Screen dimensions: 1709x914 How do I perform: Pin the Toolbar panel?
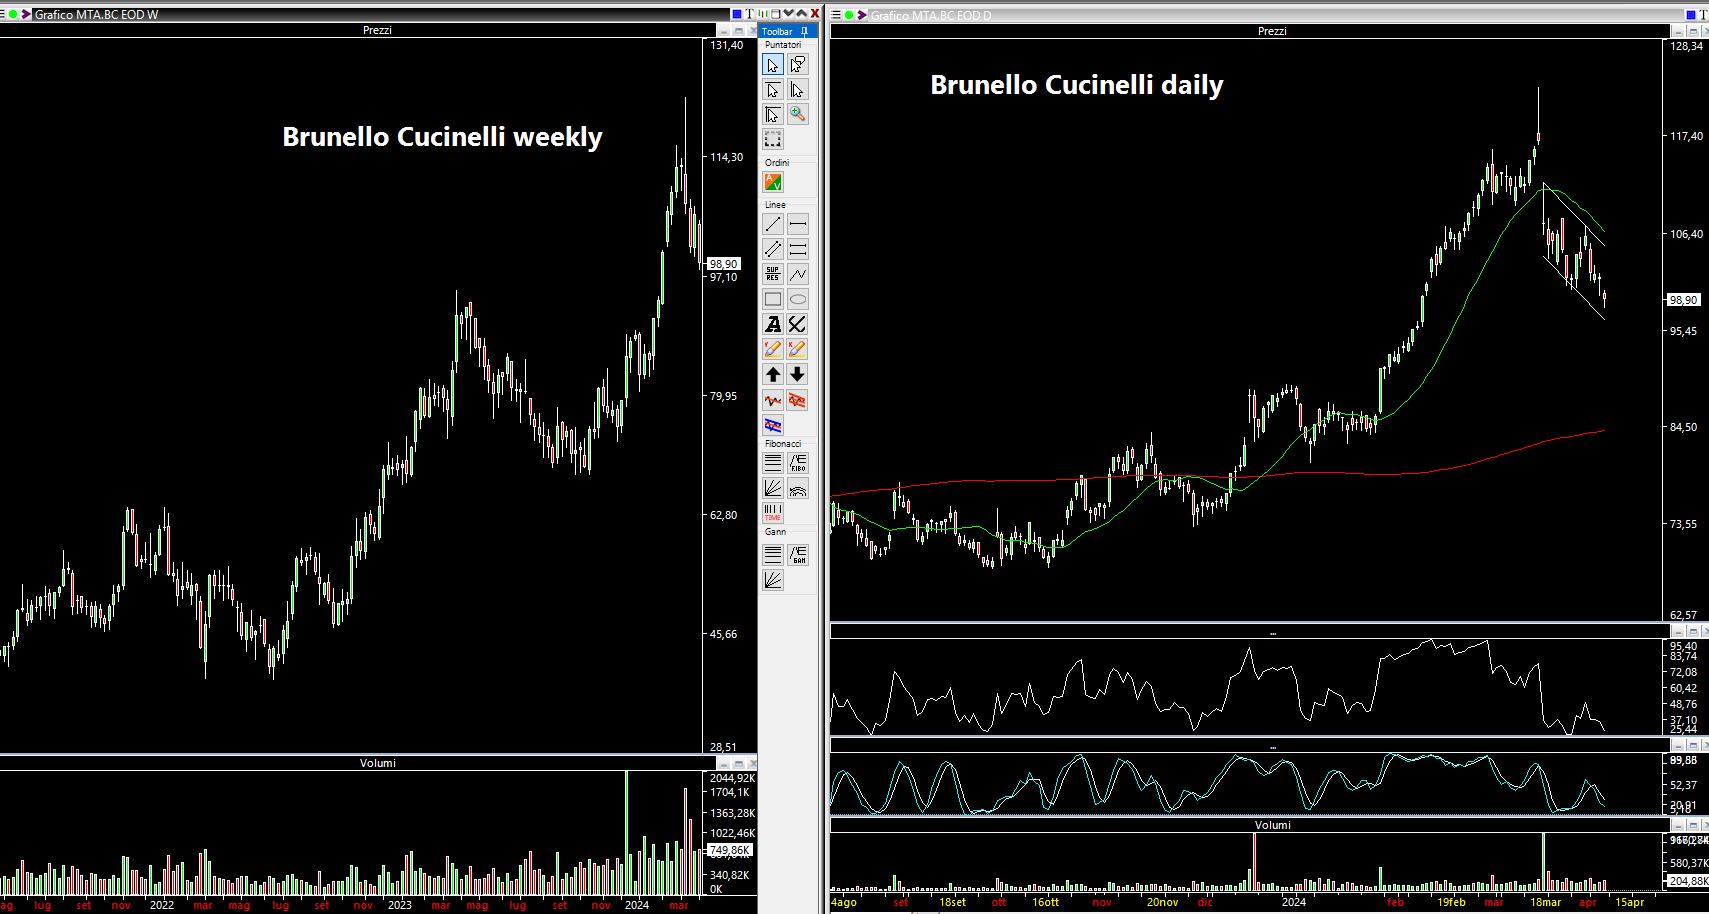pyautogui.click(x=804, y=31)
